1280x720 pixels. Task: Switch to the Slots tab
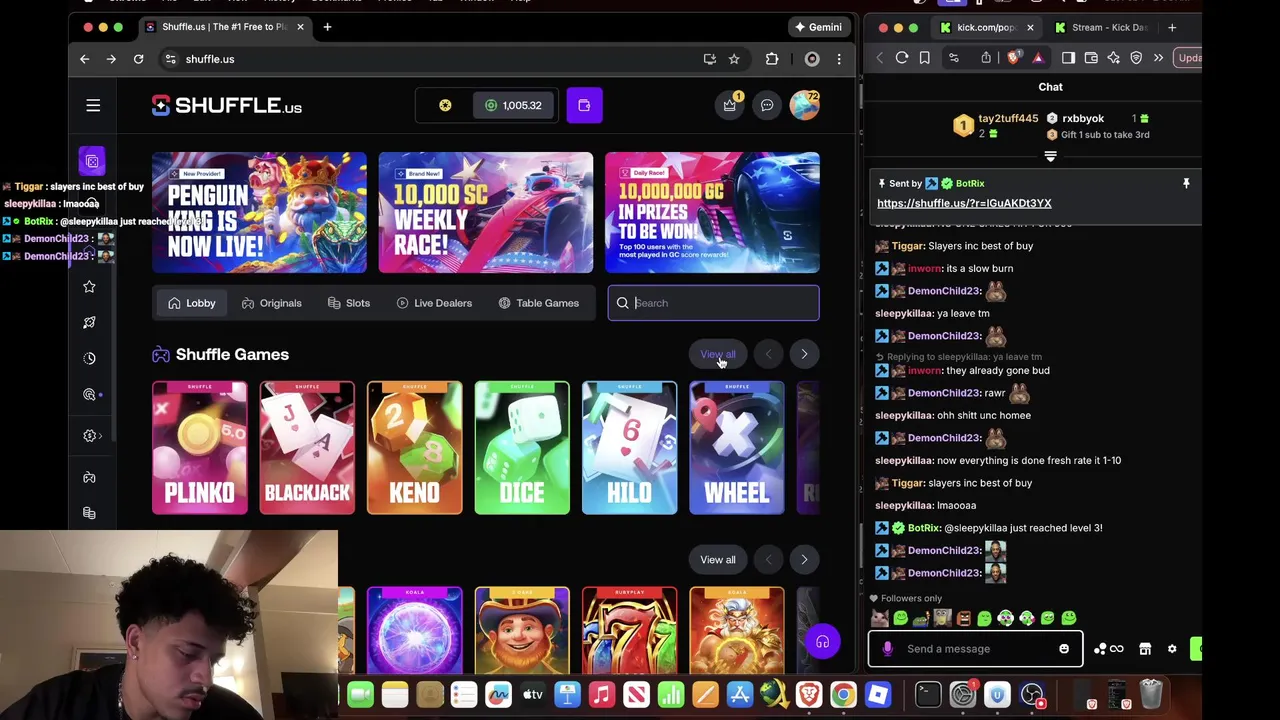click(349, 303)
